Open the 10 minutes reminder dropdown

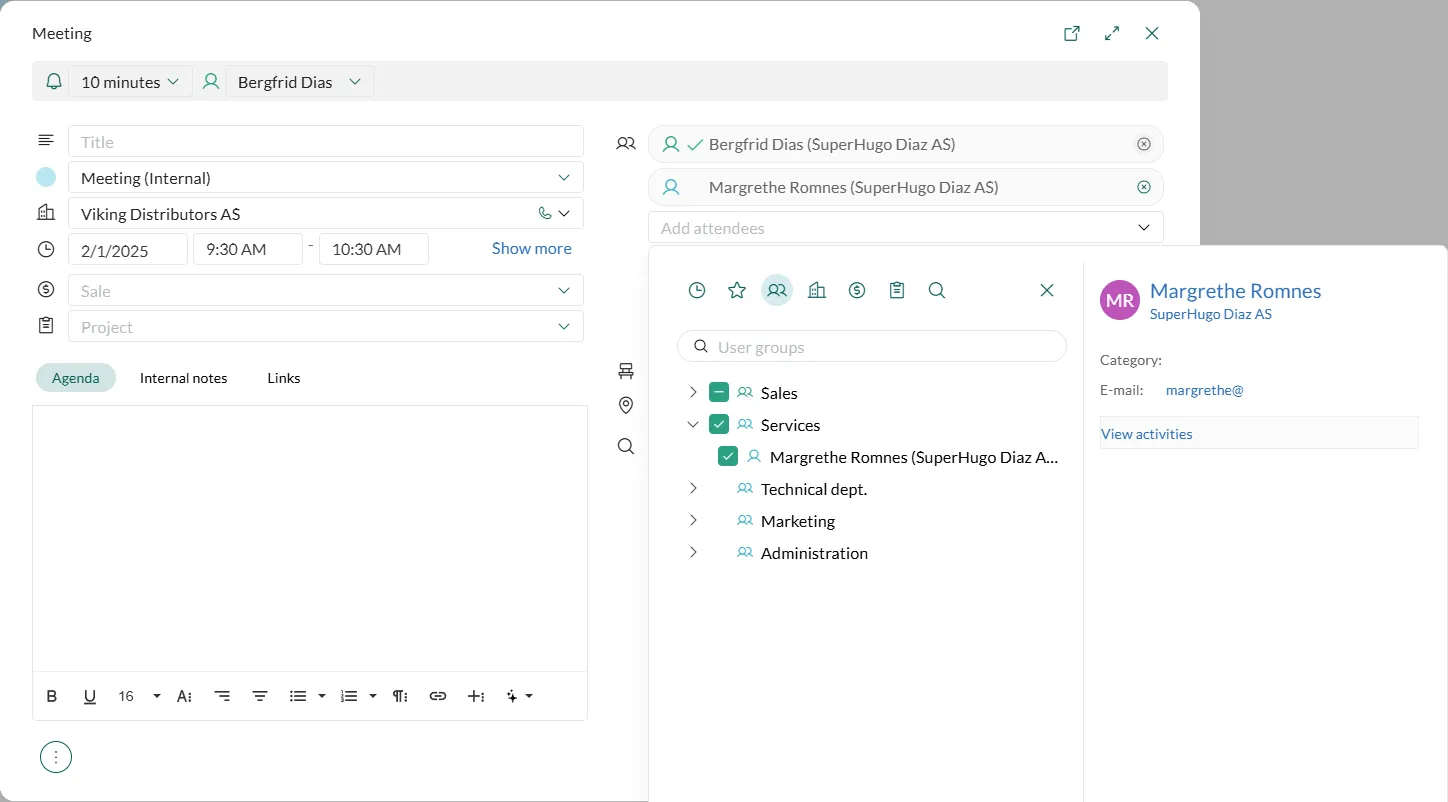pyautogui.click(x=130, y=82)
